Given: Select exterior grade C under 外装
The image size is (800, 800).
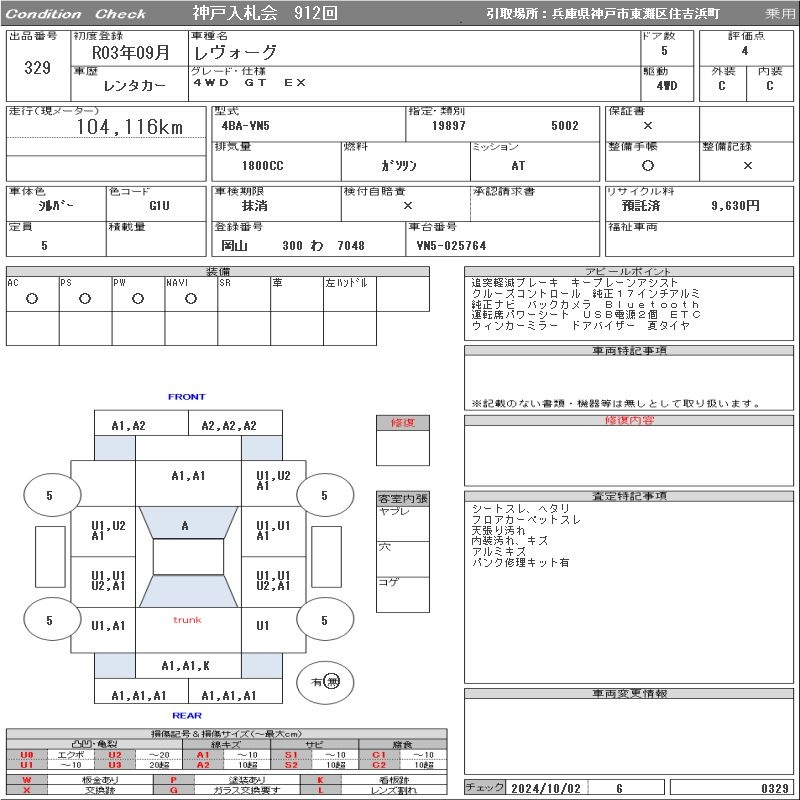Looking at the screenshot, I should click(721, 86).
